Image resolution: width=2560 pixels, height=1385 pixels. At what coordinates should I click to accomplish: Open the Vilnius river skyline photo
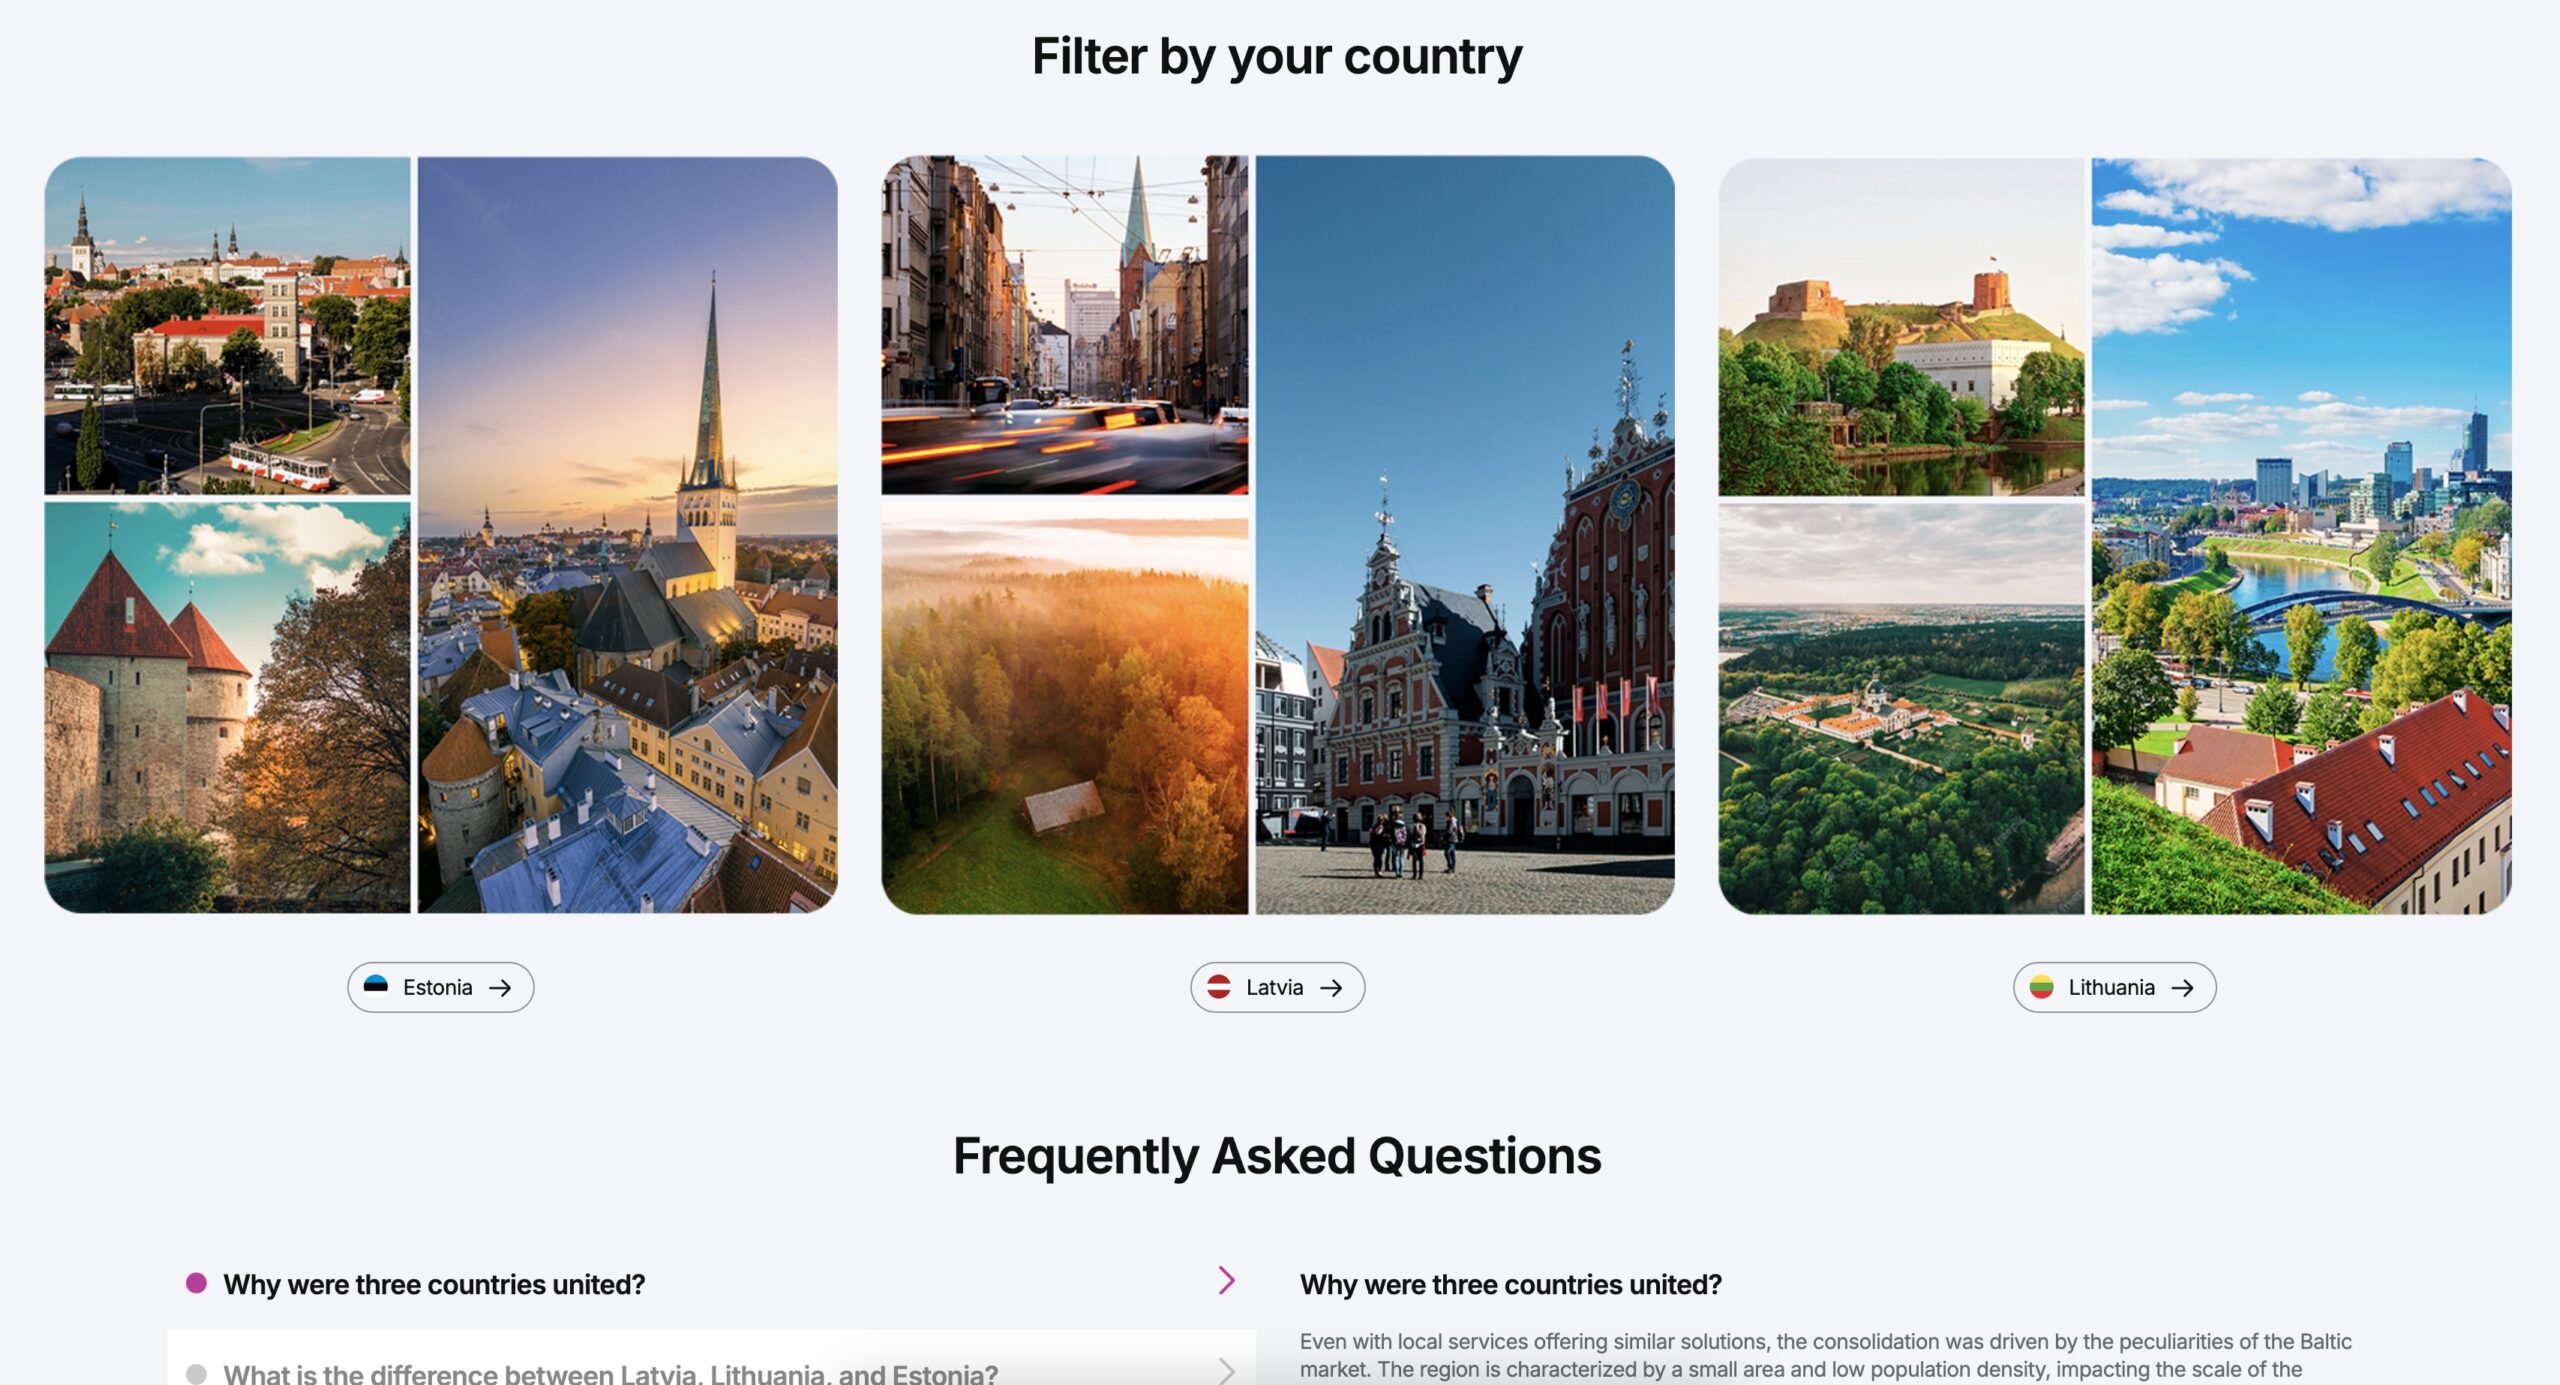(2301, 536)
